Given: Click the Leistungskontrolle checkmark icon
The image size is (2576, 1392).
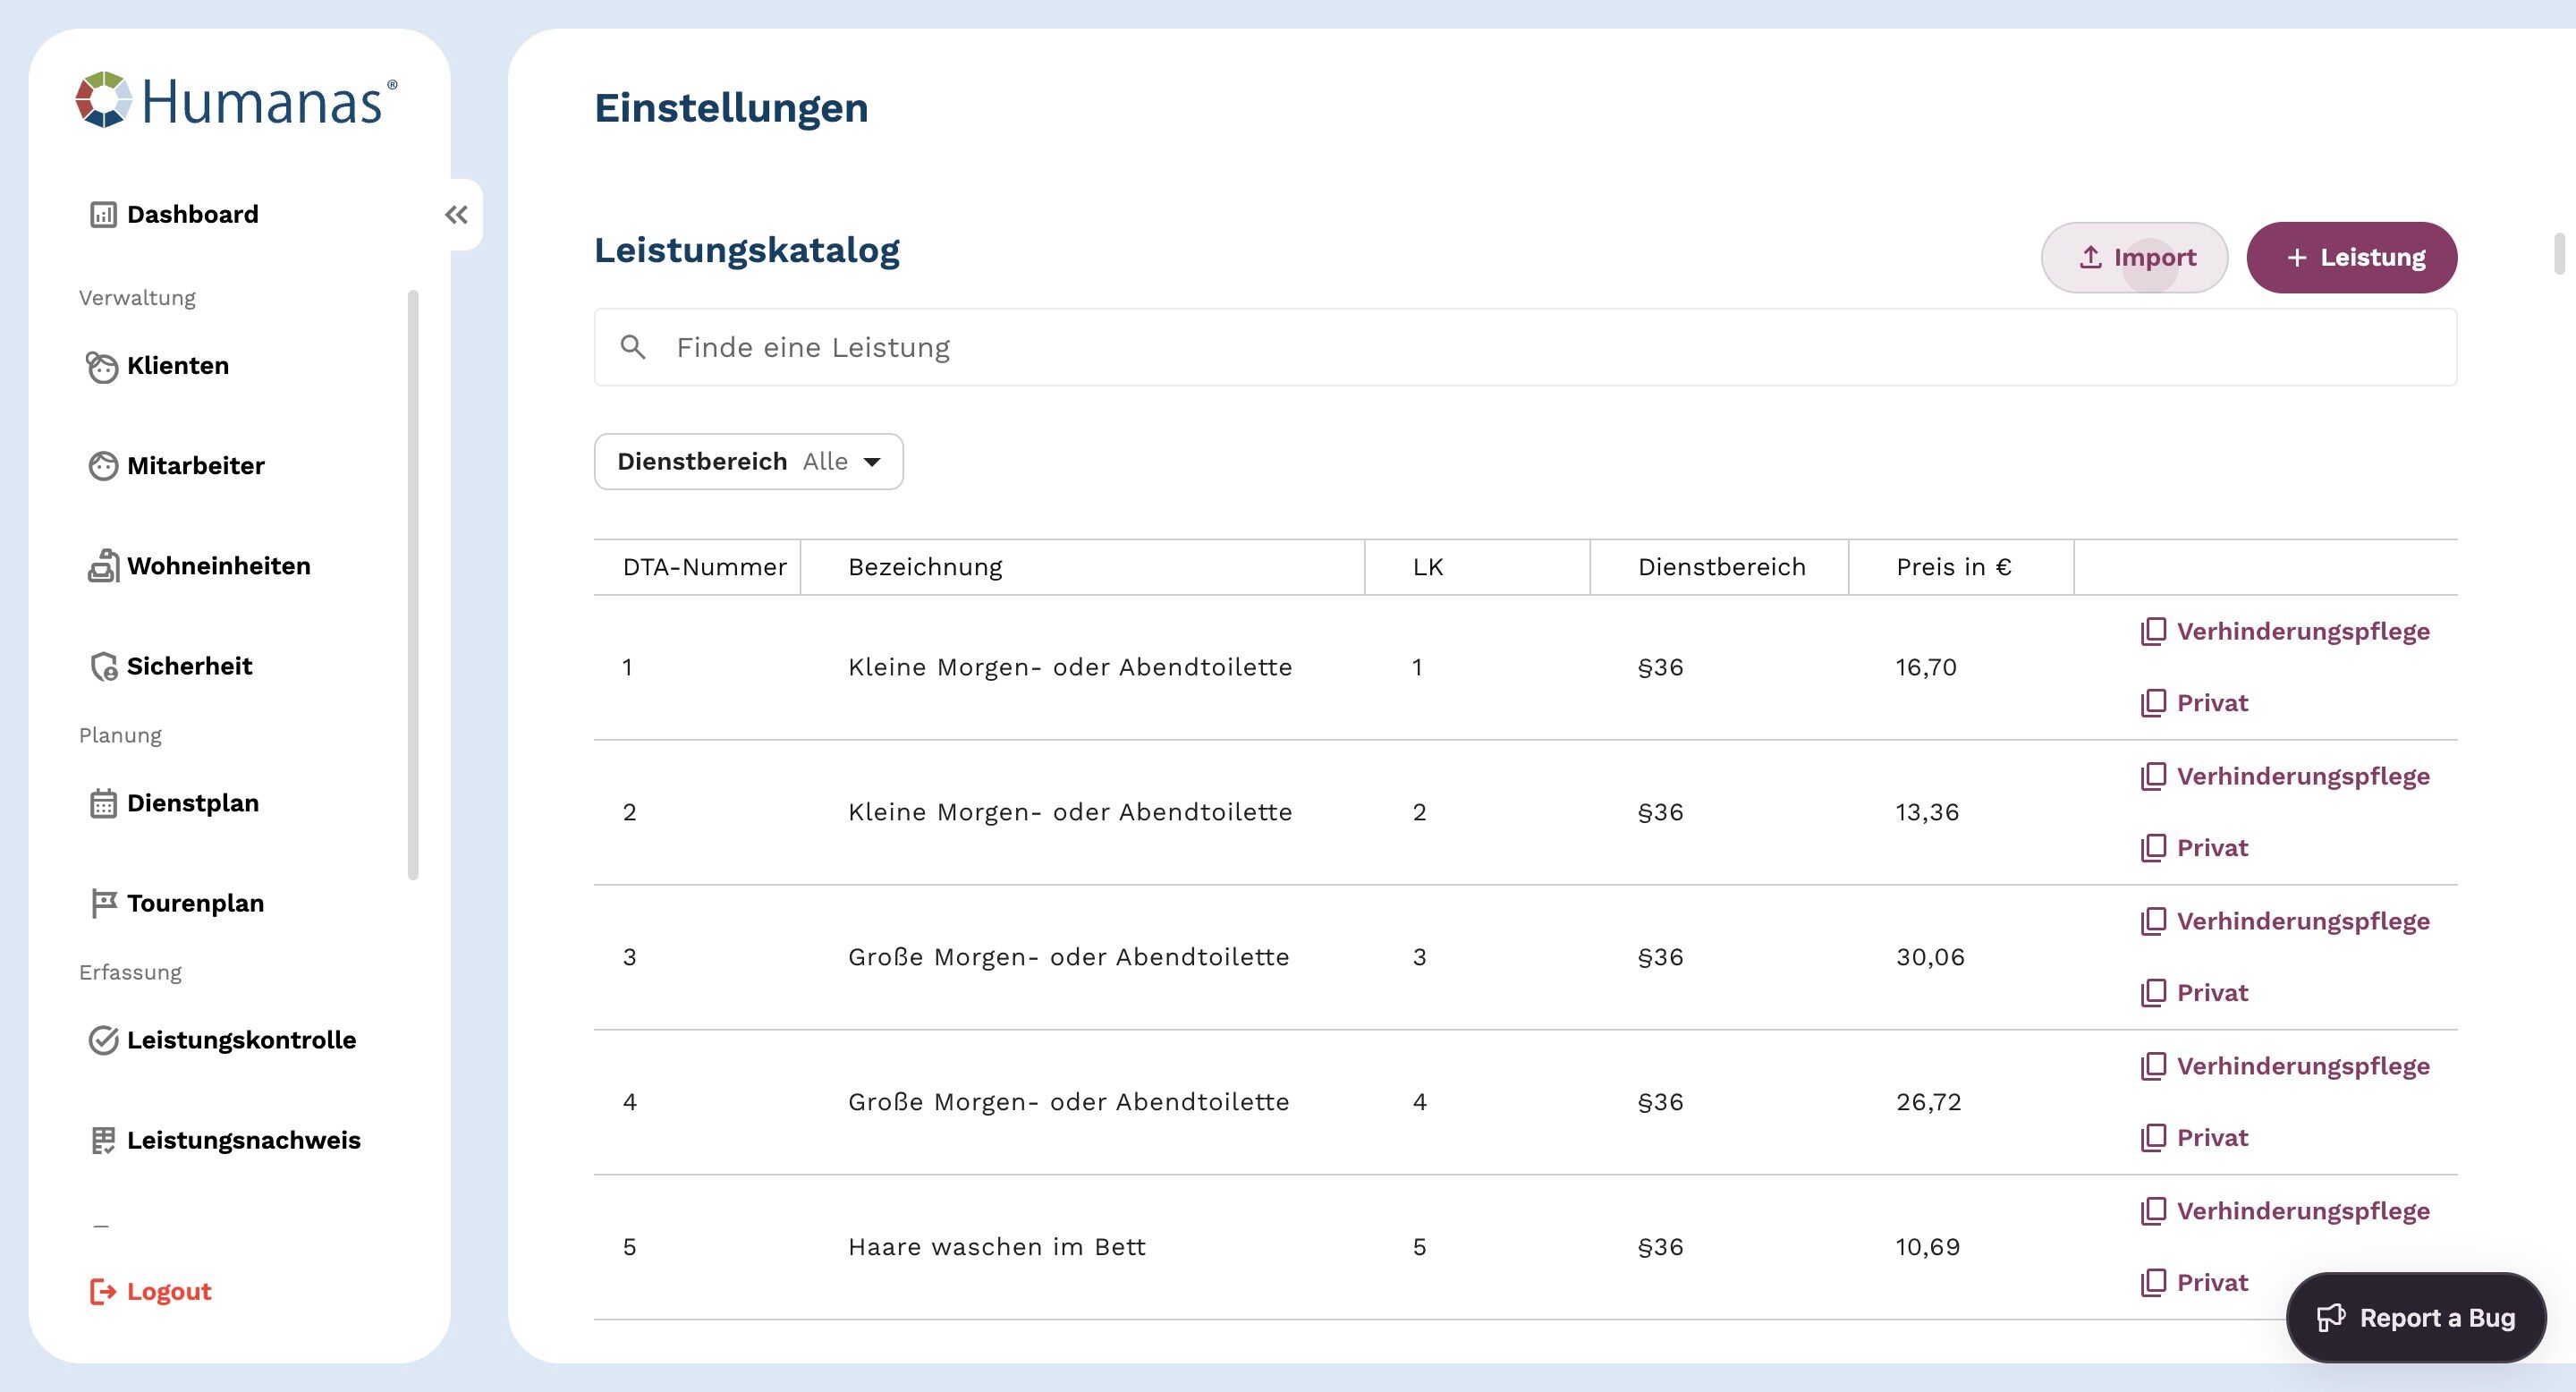Looking at the screenshot, I should [103, 1041].
